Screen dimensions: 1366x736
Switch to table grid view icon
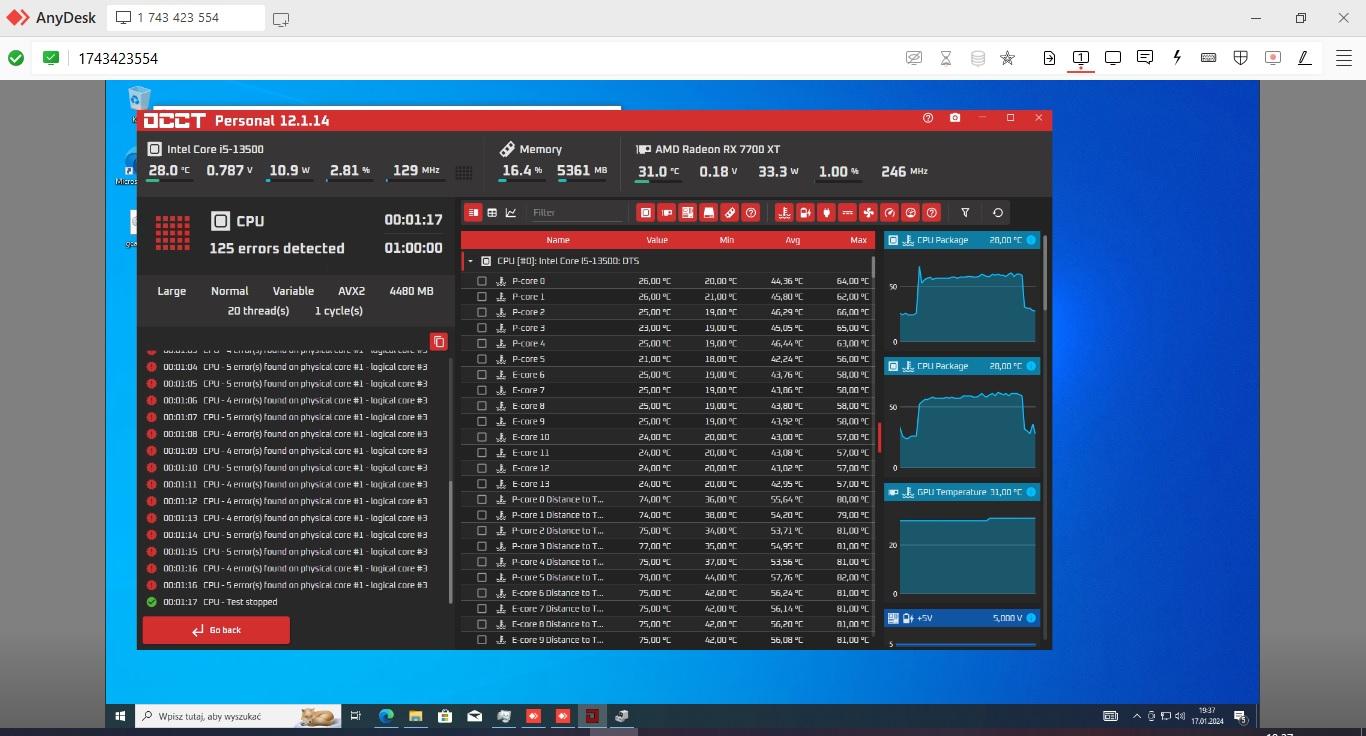pyautogui.click(x=492, y=213)
